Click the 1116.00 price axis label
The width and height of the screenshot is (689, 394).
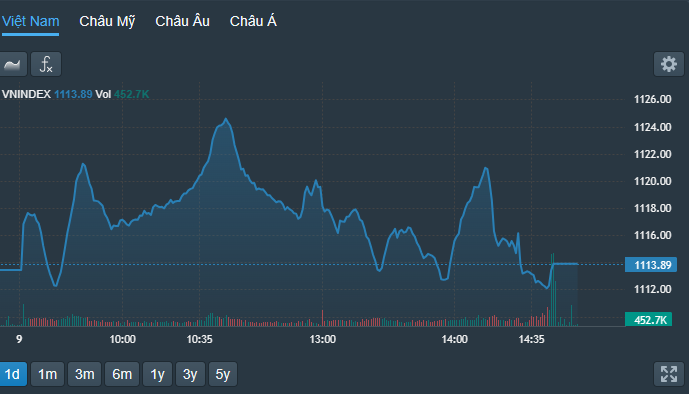(x=653, y=235)
